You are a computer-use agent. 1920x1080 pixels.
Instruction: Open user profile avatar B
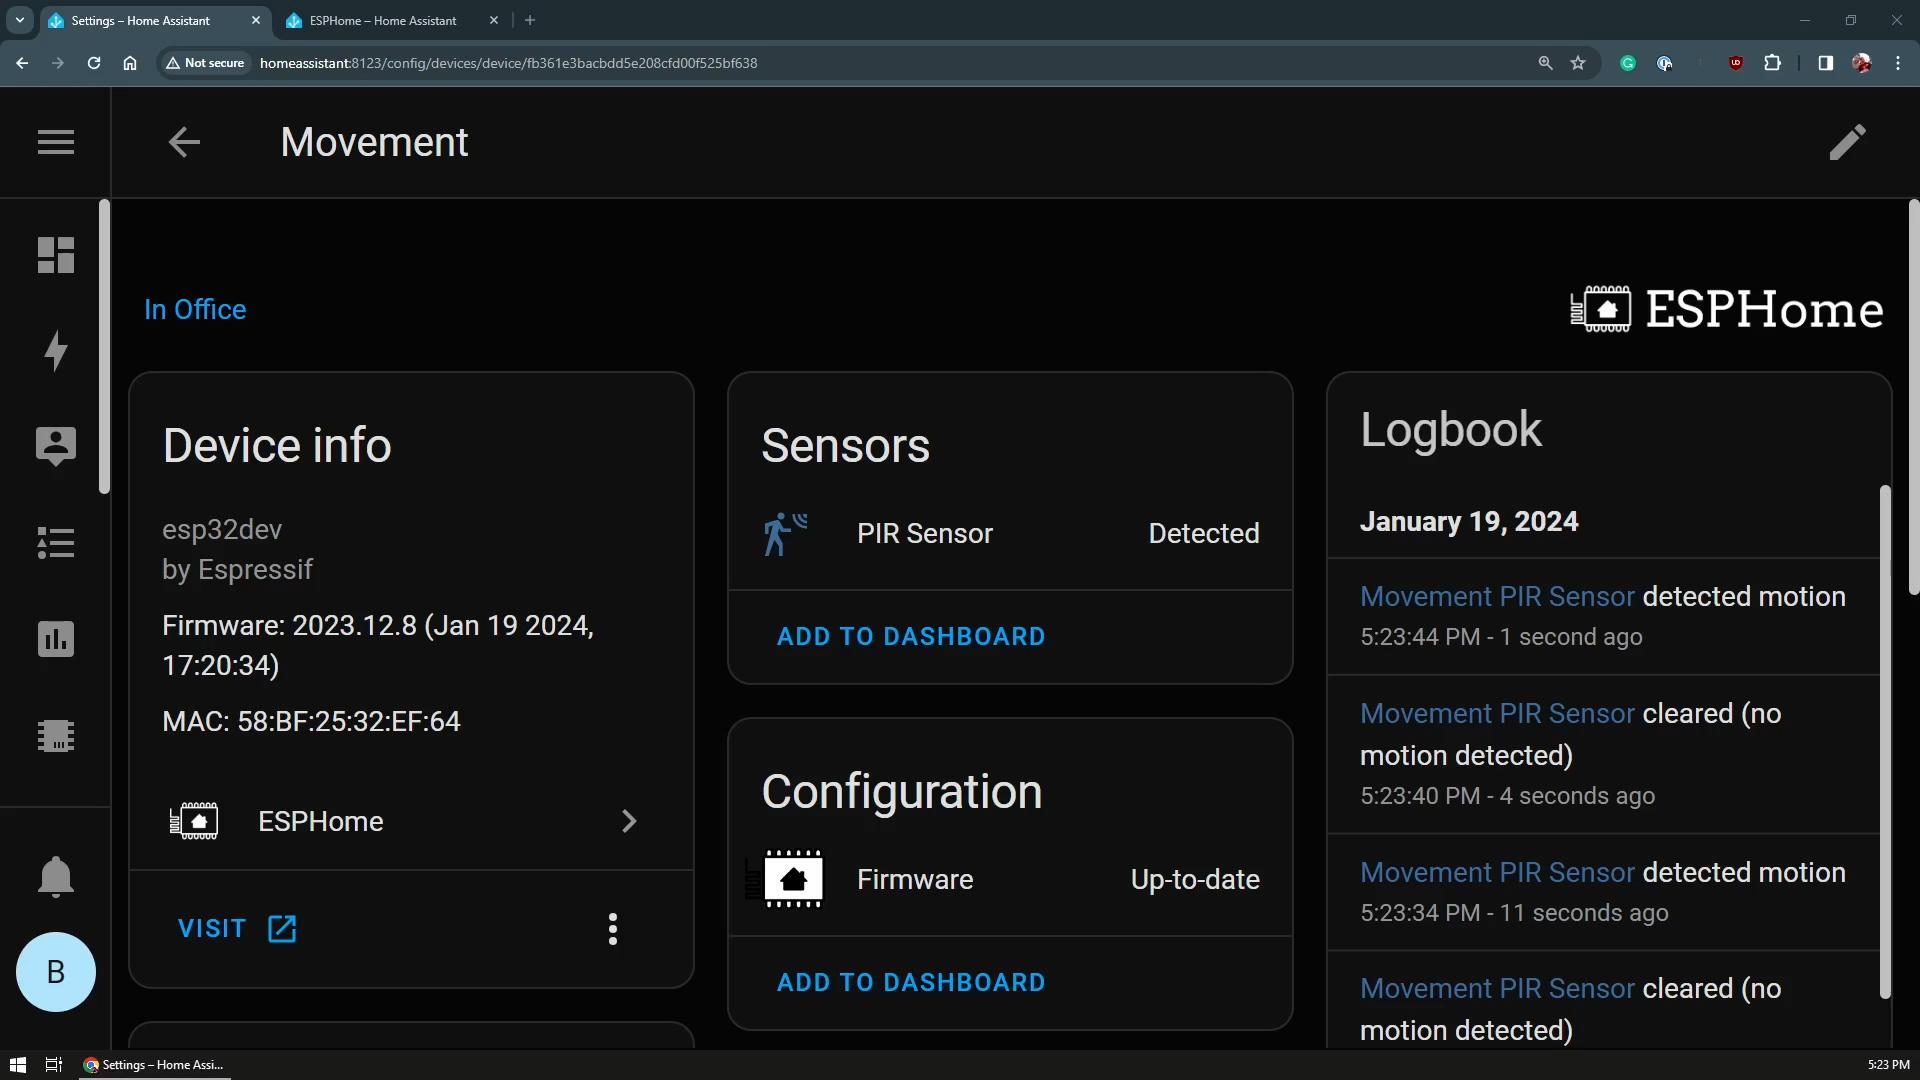(x=56, y=972)
